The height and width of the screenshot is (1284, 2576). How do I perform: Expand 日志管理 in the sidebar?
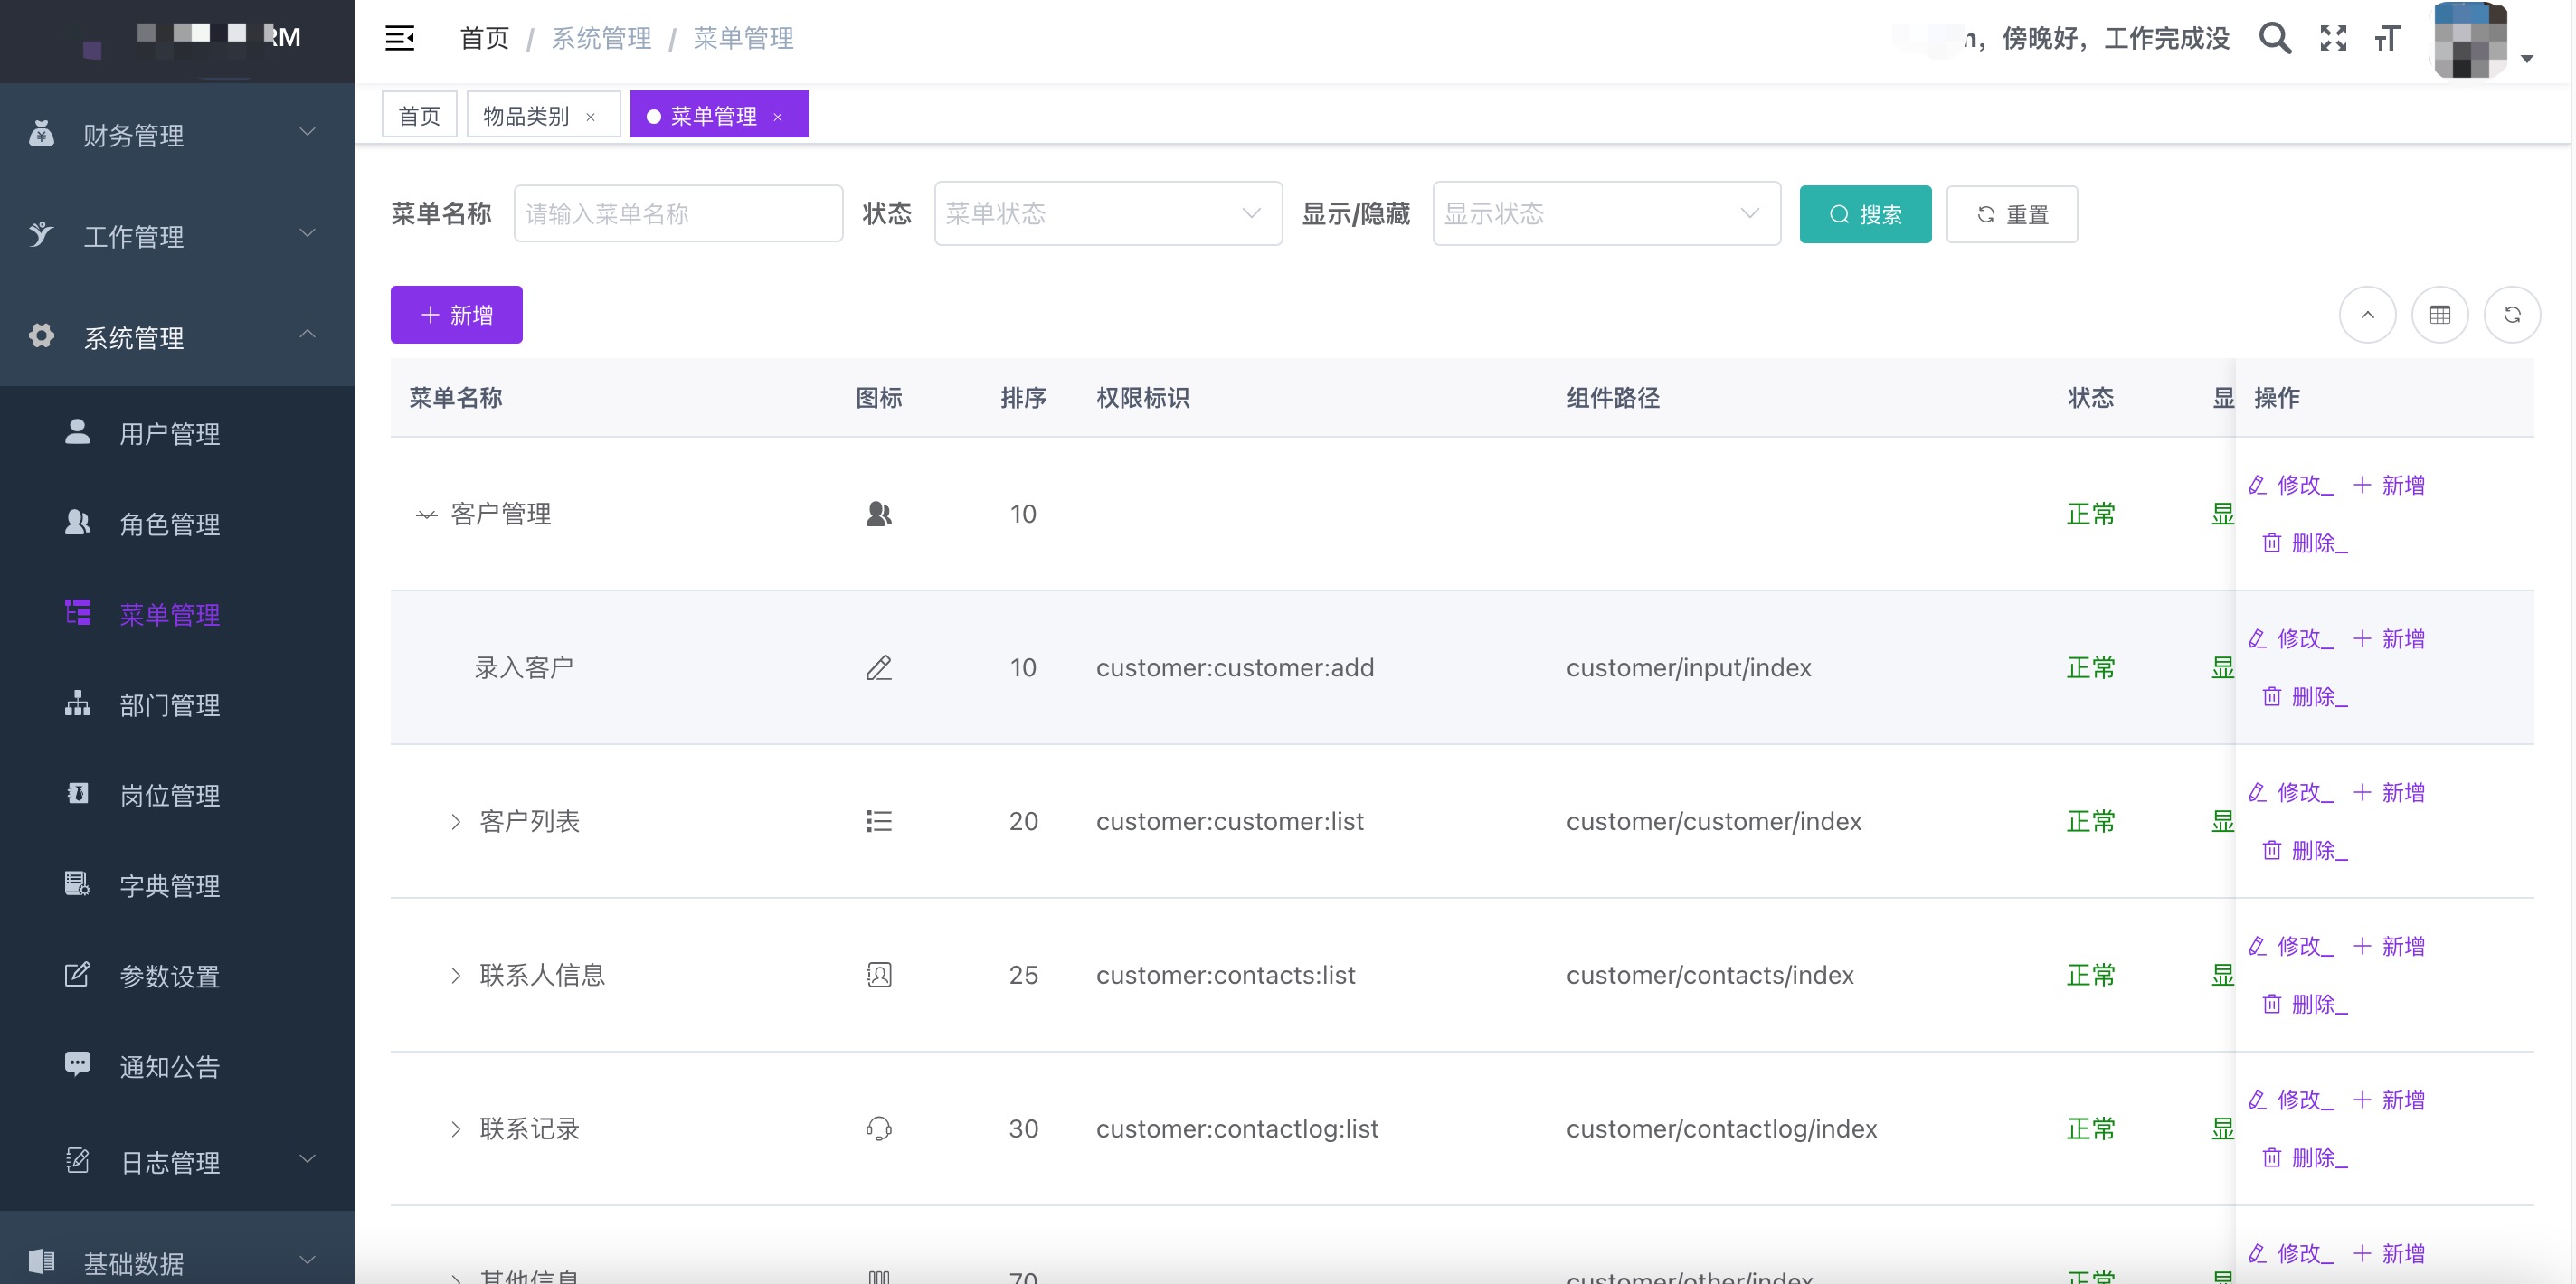click(x=177, y=1161)
